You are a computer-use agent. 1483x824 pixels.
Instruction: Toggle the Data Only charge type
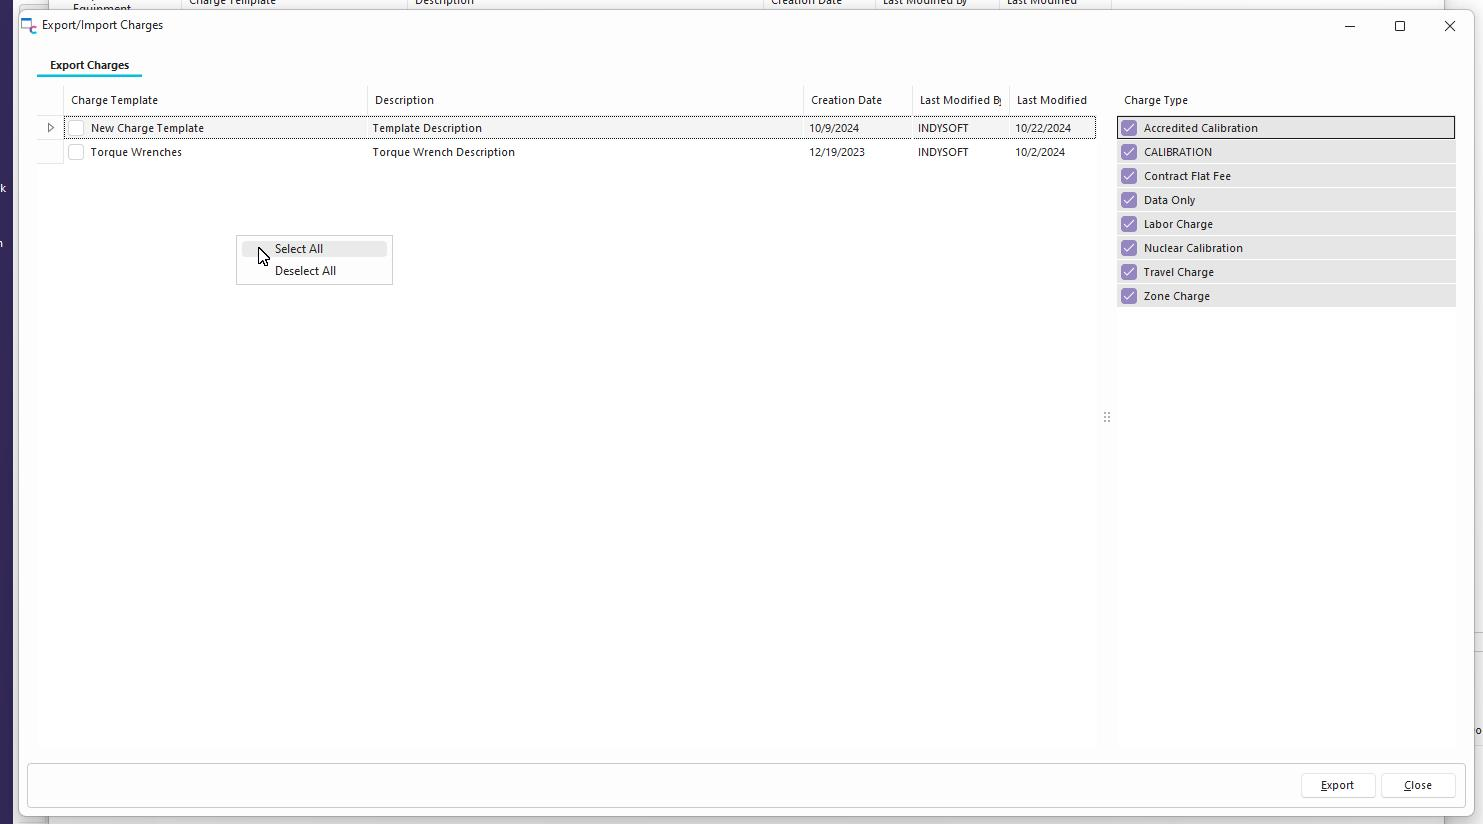(x=1129, y=200)
